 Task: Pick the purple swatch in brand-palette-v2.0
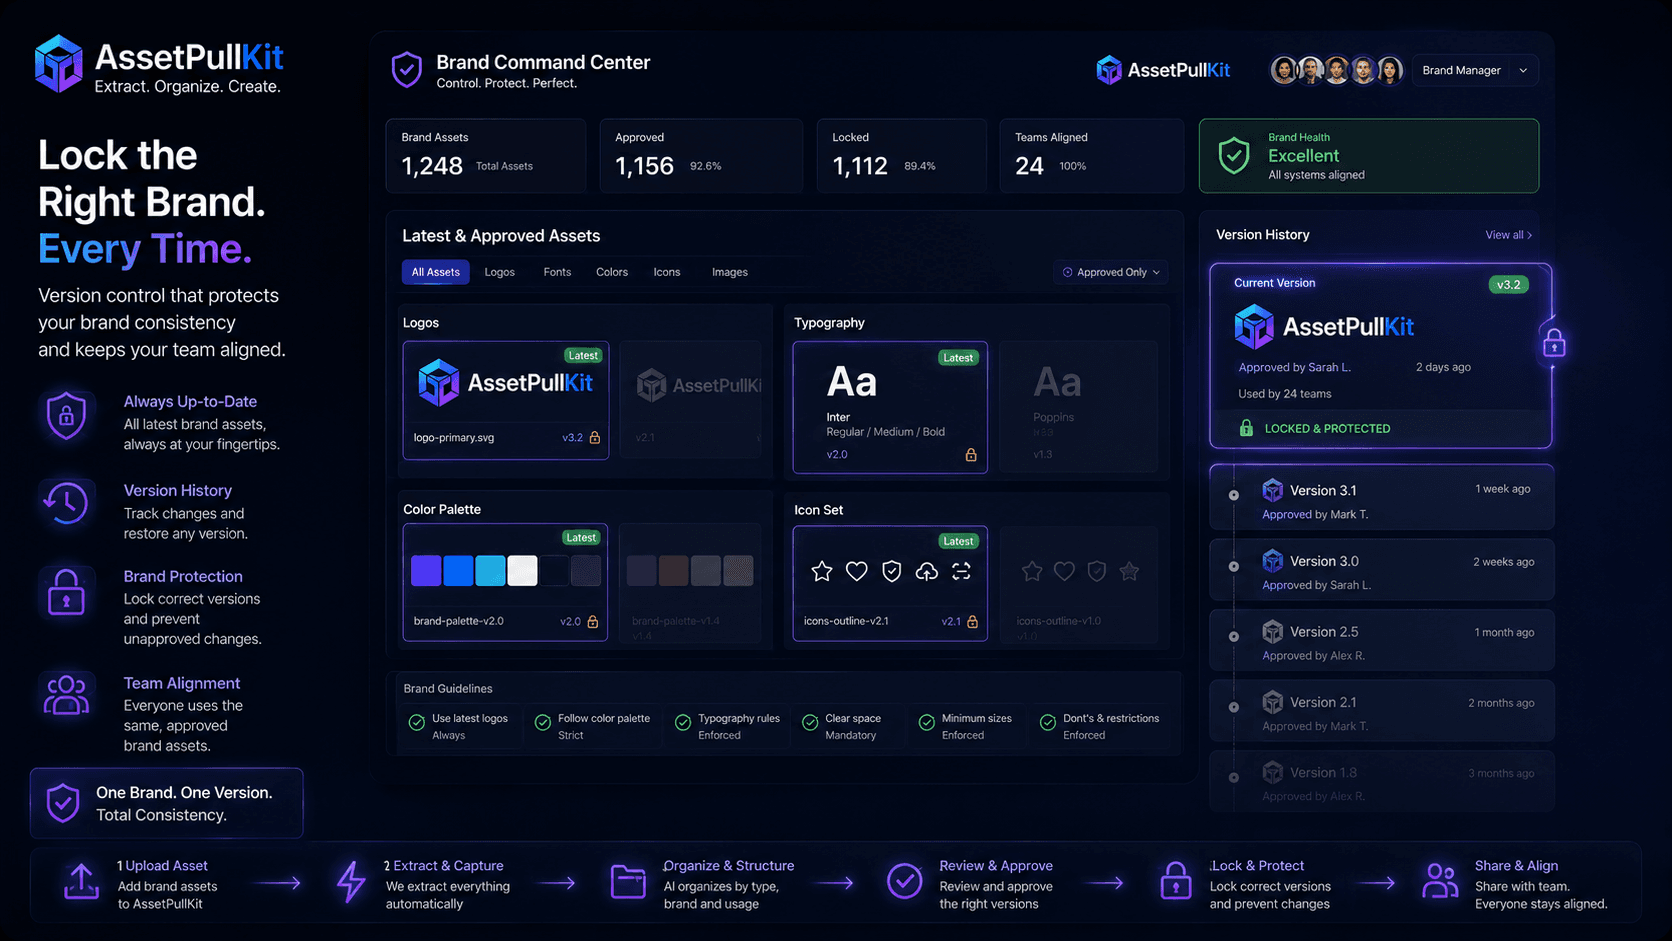pyautogui.click(x=426, y=571)
